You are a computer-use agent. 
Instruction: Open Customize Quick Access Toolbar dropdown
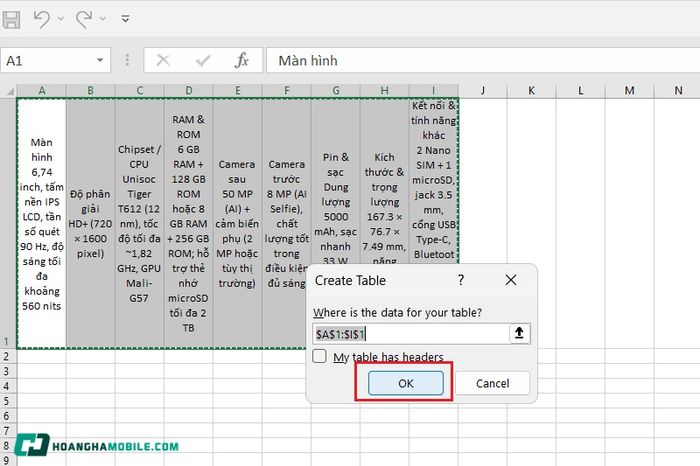[125, 19]
